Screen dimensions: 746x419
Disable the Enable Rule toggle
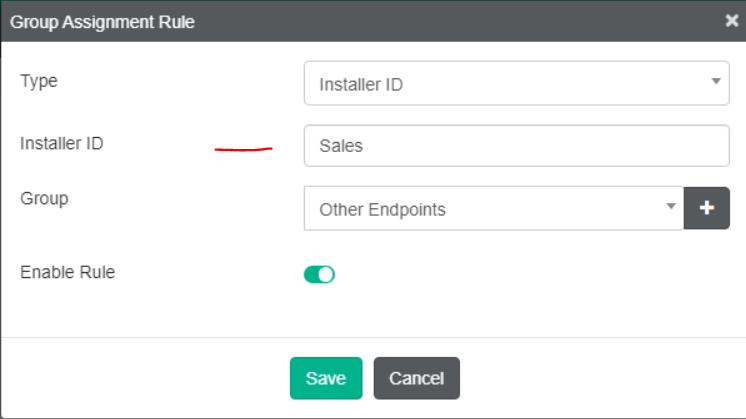click(319, 274)
